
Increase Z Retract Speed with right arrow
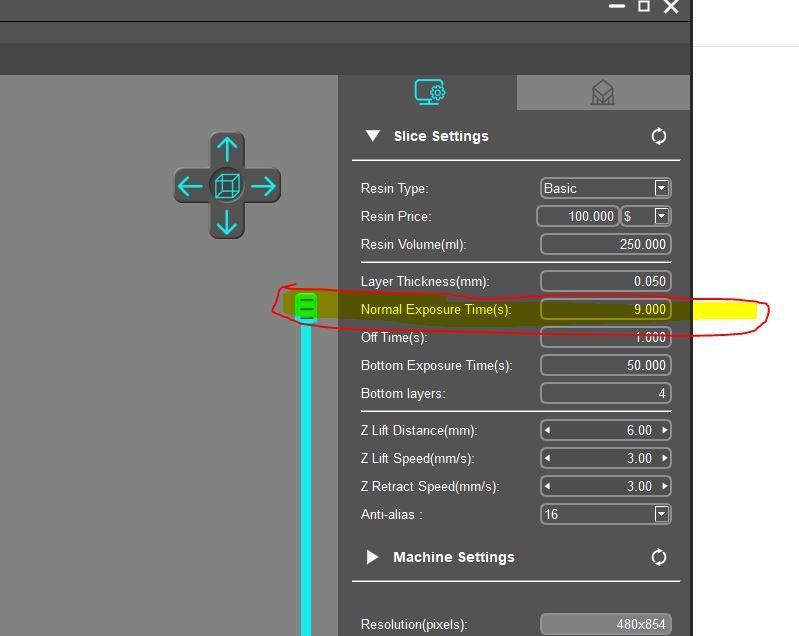[664, 486]
